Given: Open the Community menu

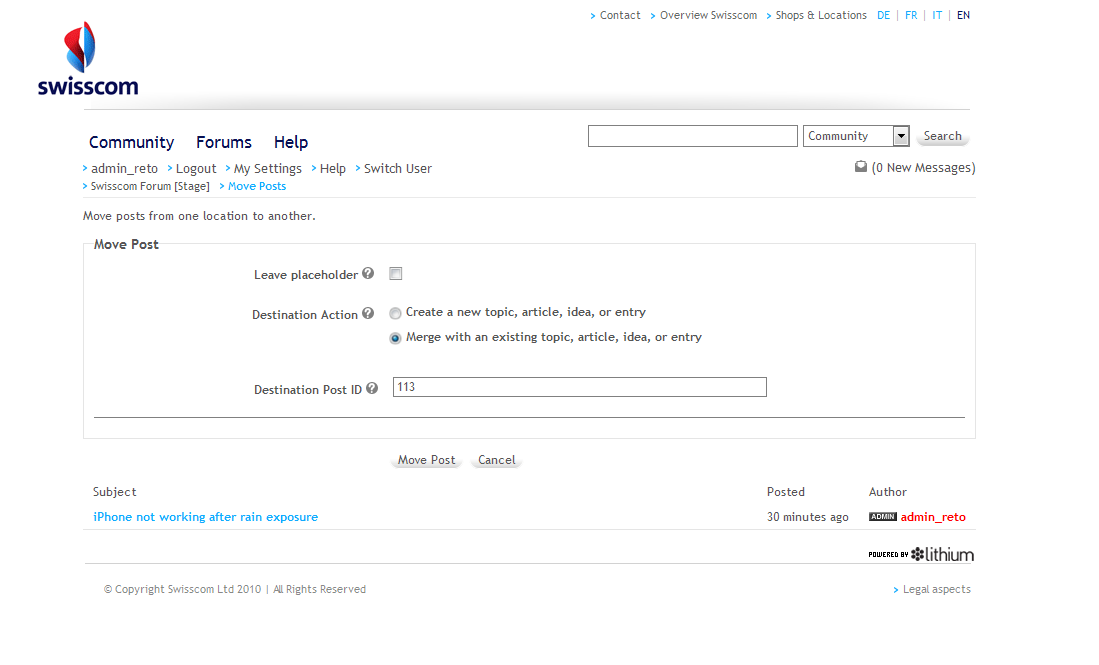Looking at the screenshot, I should click(131, 142).
